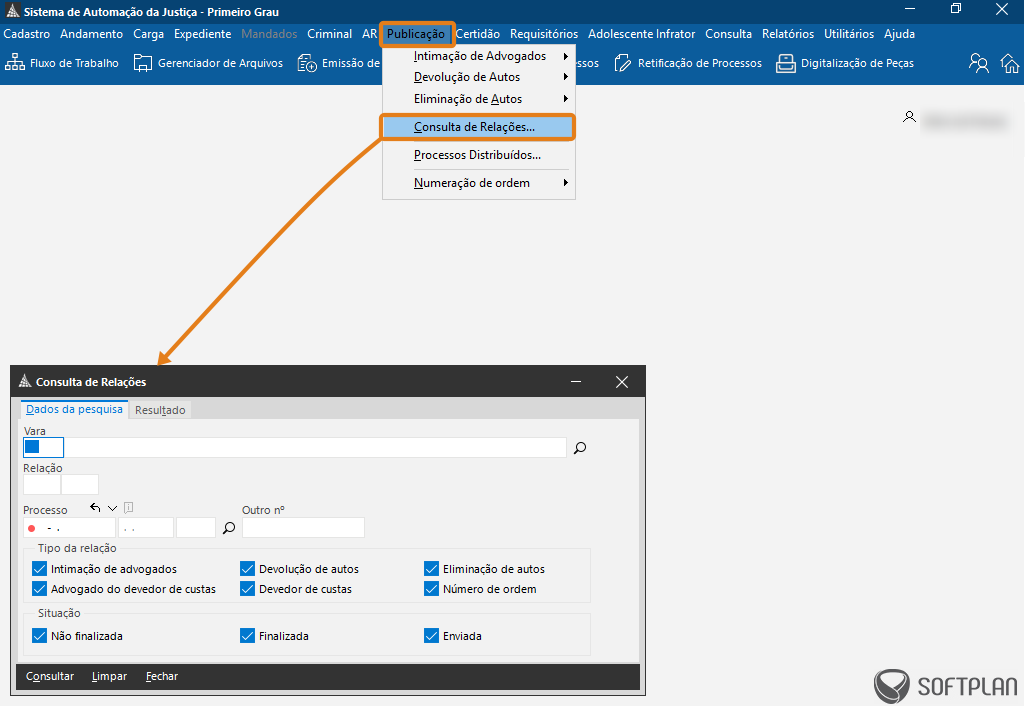Expand Eliminação de Autos submenu
Image resolution: width=1025 pixels, height=706 pixels.
479,99
